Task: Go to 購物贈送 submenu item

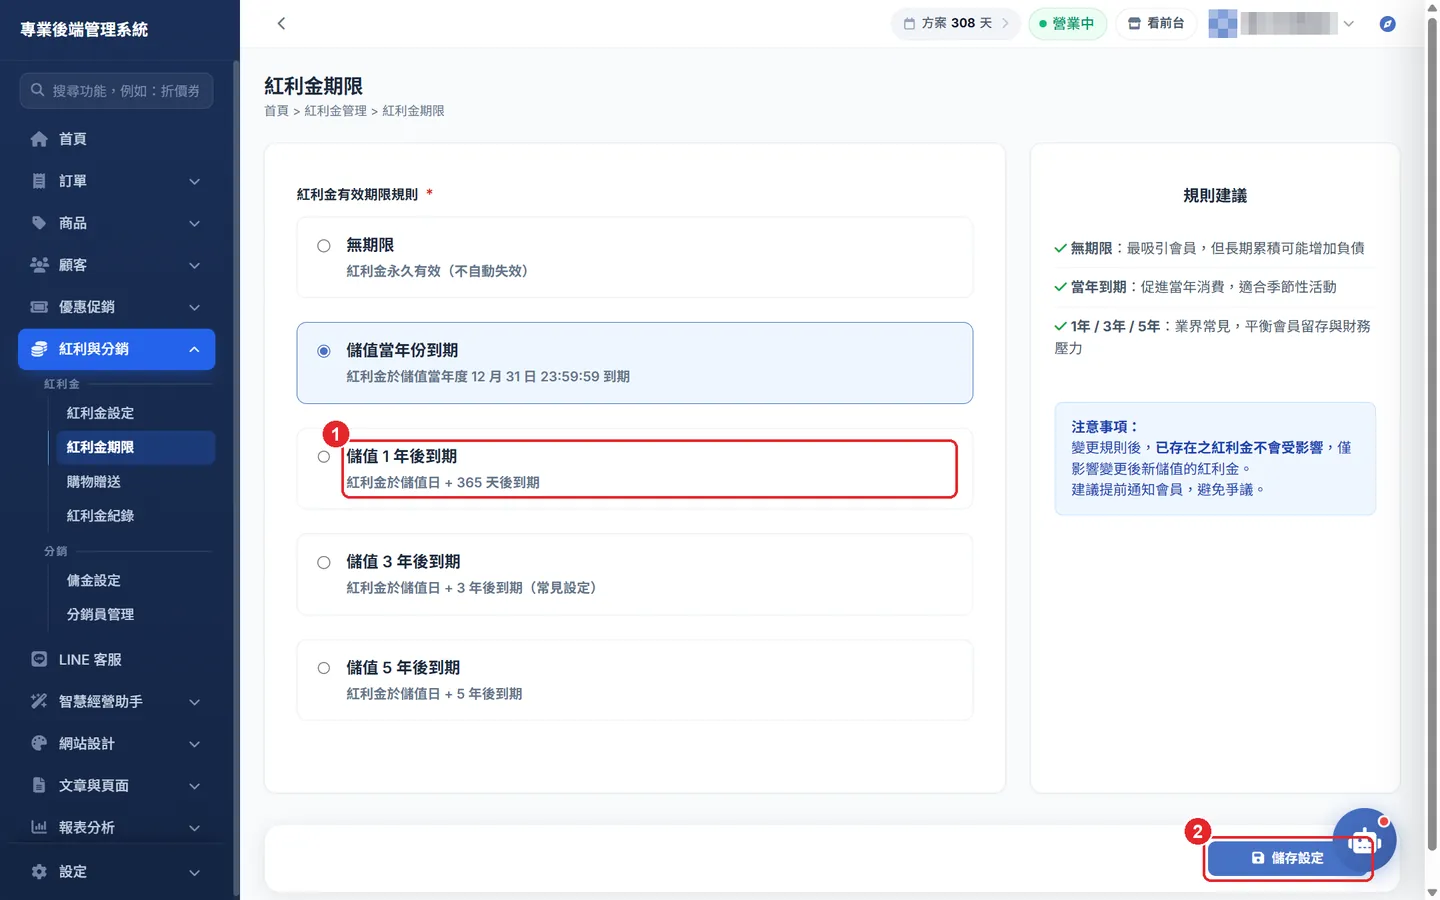Action: pyautogui.click(x=94, y=482)
